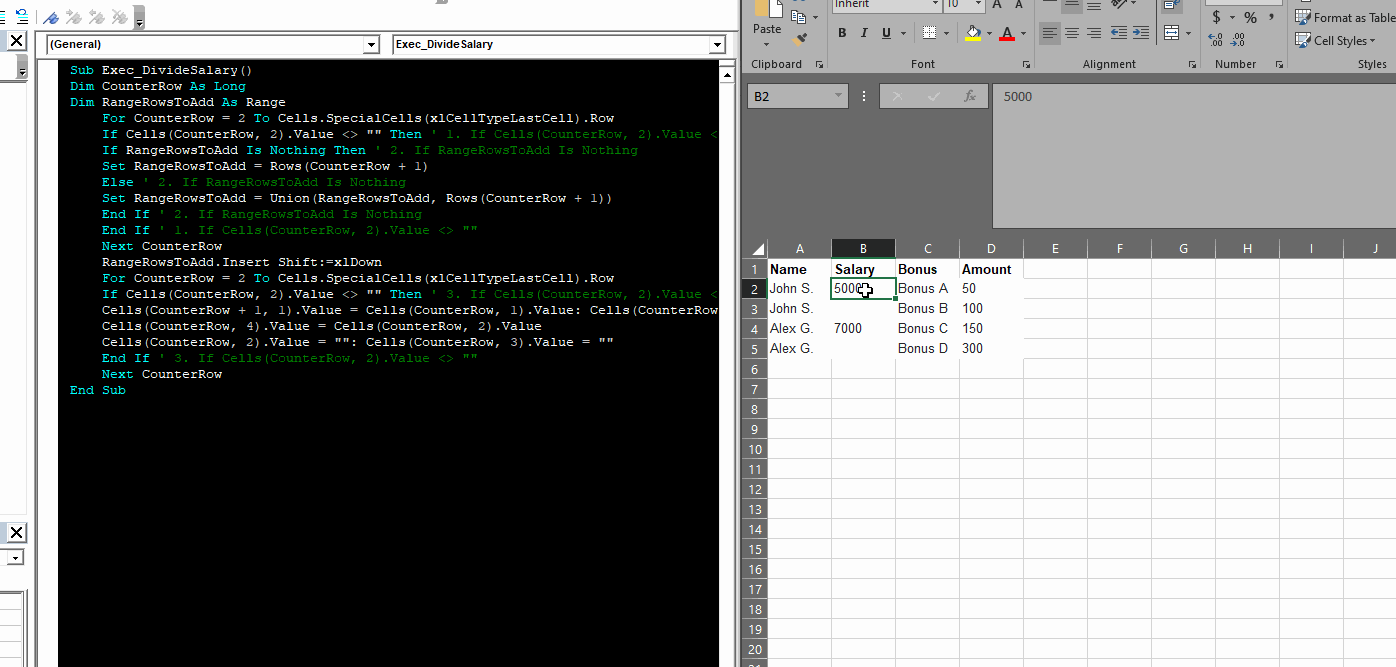Open the Exec_DivideSalary procedure dropdown
The width and height of the screenshot is (1396, 667).
pyautogui.click(x=716, y=45)
